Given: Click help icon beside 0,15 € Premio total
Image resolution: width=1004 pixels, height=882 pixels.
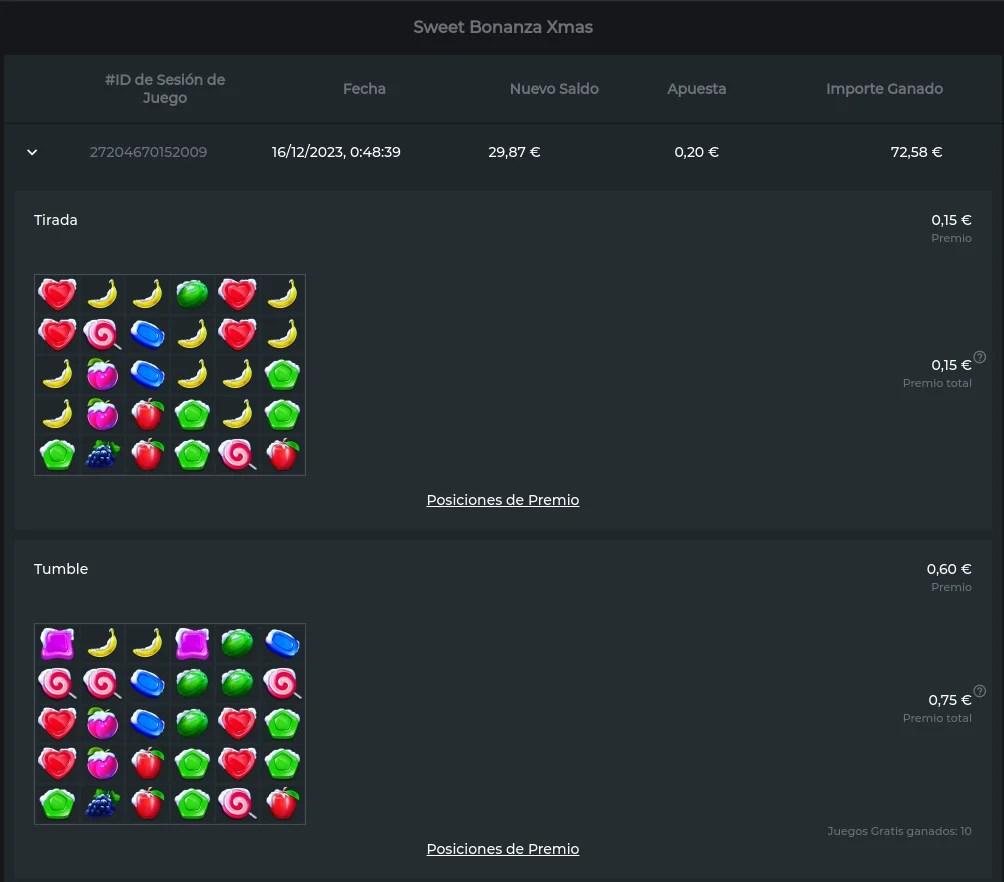Looking at the screenshot, I should tap(980, 357).
